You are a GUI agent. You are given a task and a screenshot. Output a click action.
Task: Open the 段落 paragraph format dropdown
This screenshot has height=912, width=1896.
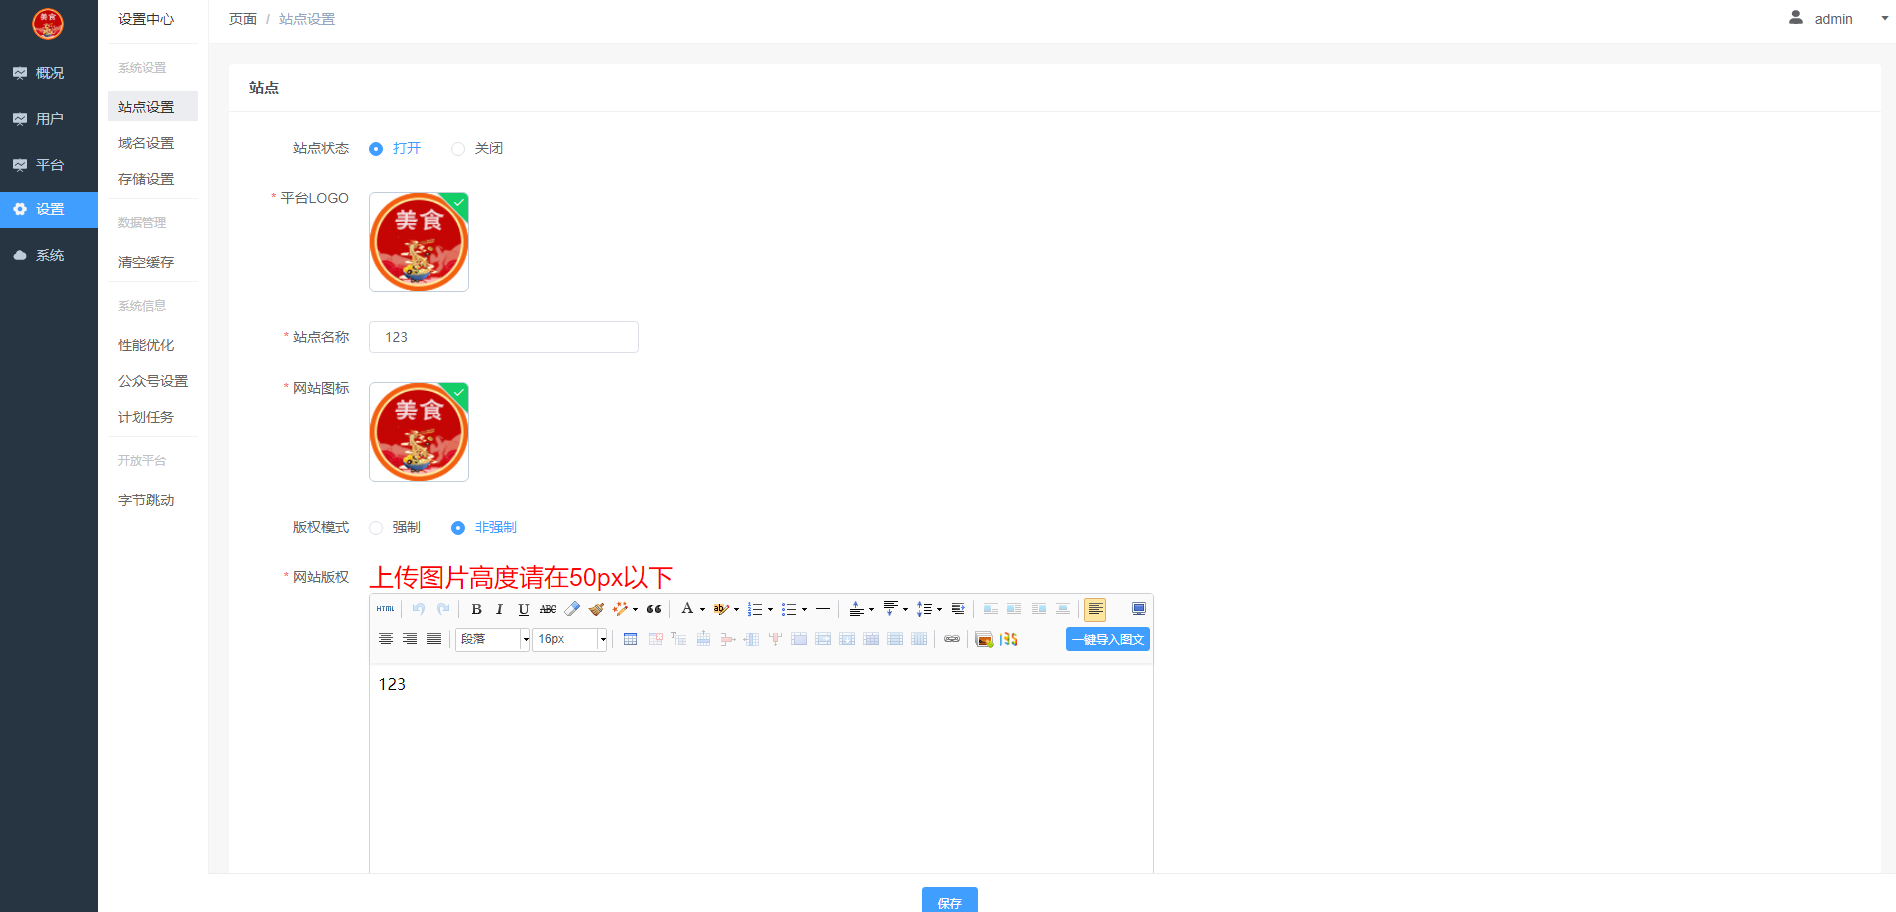tap(493, 639)
